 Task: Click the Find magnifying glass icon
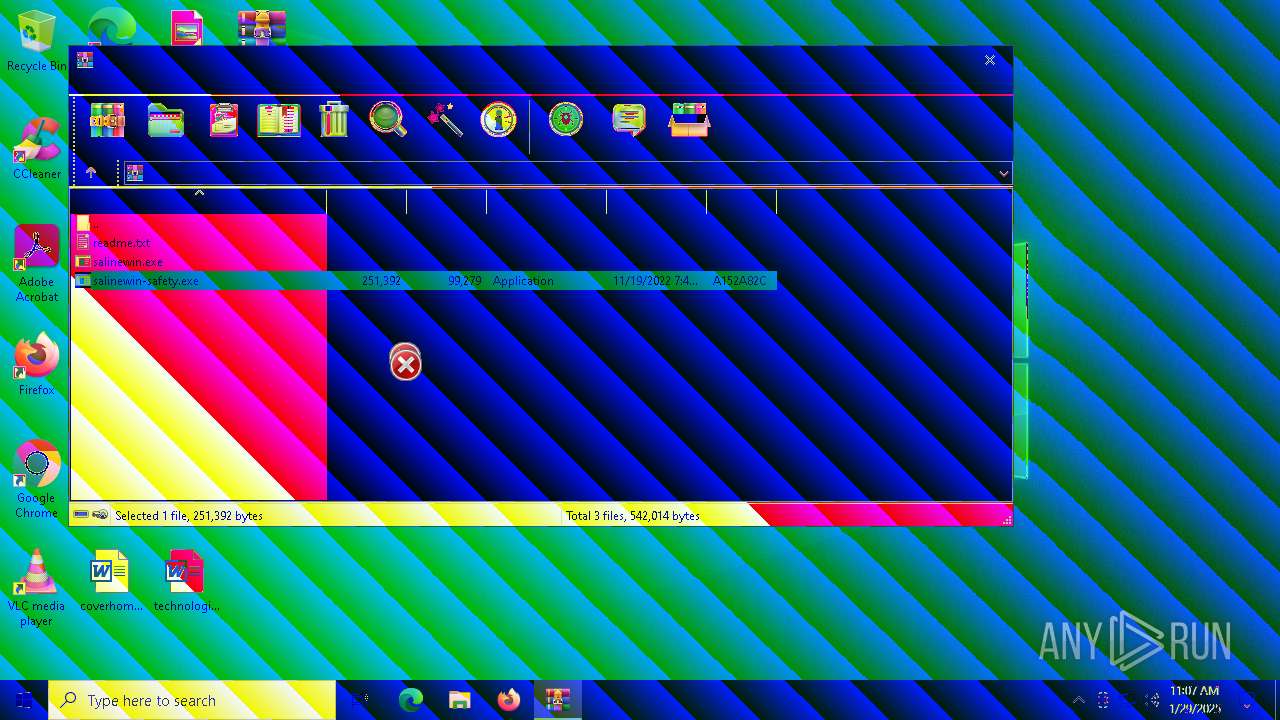click(x=388, y=120)
